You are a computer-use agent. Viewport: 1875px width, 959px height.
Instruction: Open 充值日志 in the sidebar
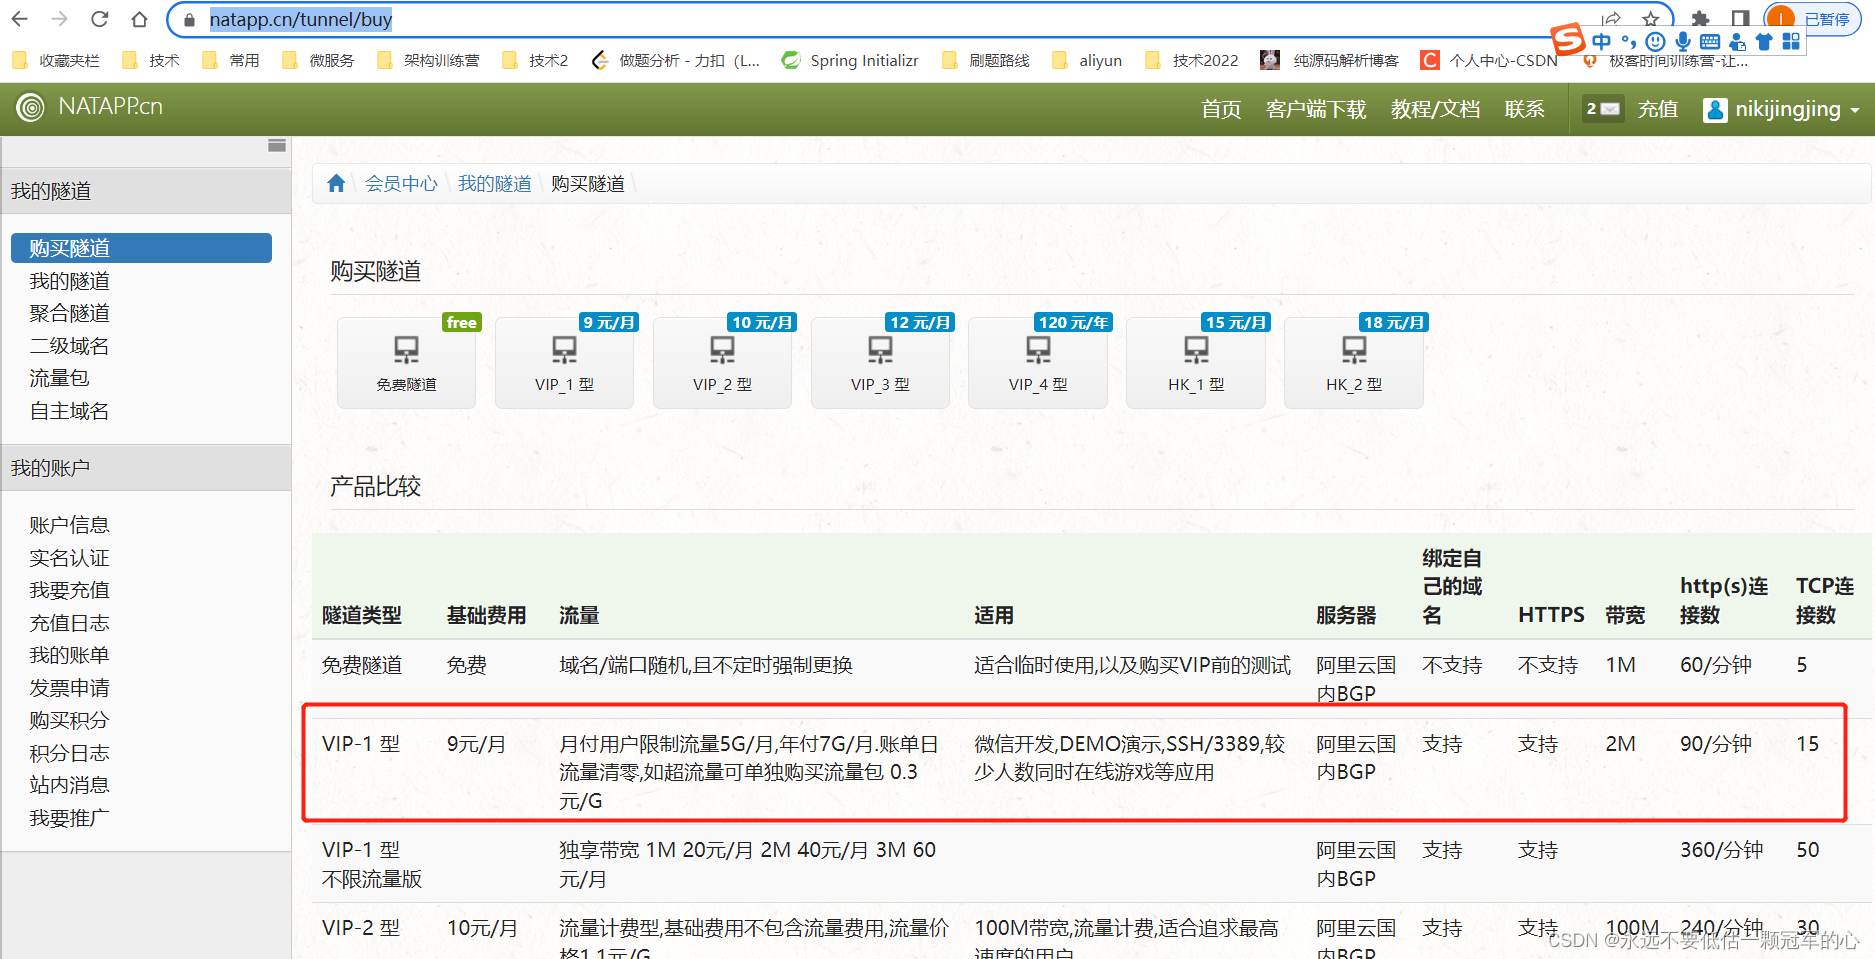70,623
